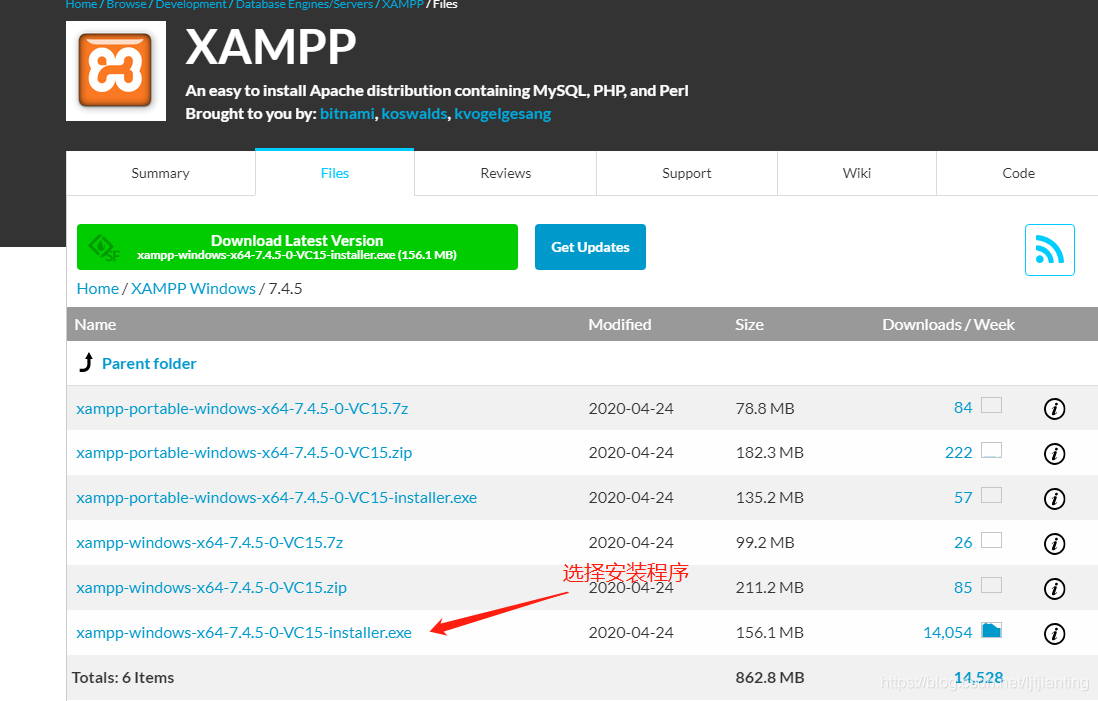Show info for xampp-windows-x64-7.4.5-0-VC15.zip

[x=1054, y=589]
